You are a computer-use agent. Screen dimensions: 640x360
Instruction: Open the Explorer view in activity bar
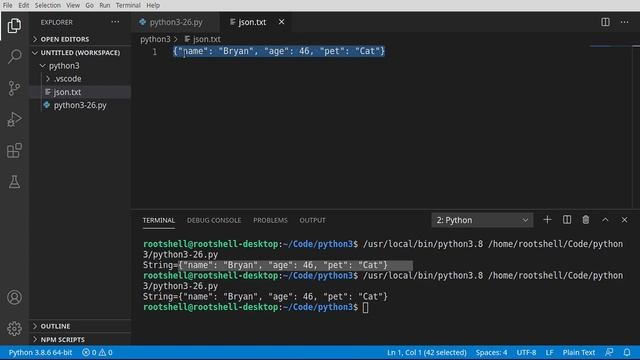tap(14, 26)
